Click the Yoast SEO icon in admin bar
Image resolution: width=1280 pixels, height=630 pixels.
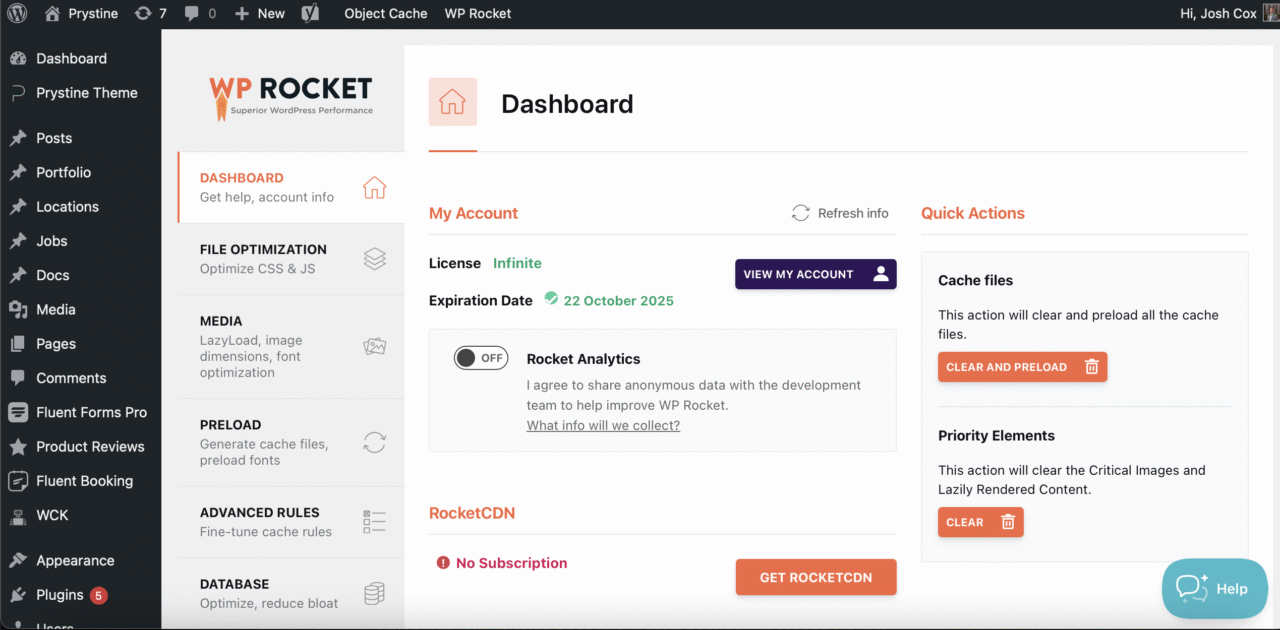pyautogui.click(x=311, y=14)
